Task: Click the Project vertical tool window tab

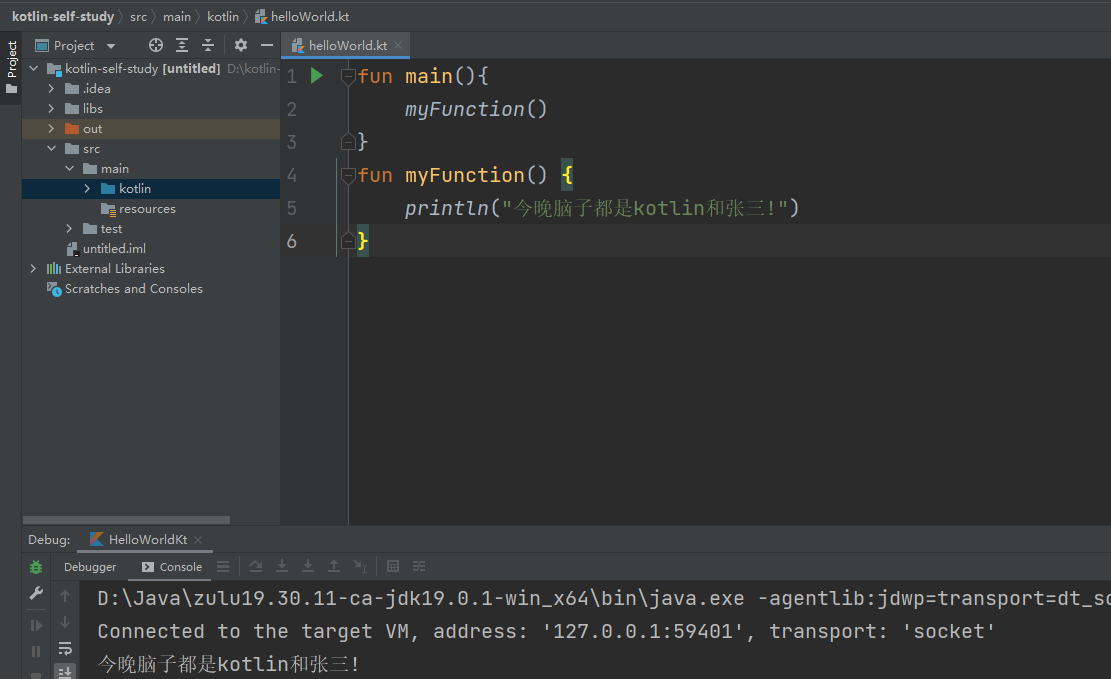Action: pos(11,67)
